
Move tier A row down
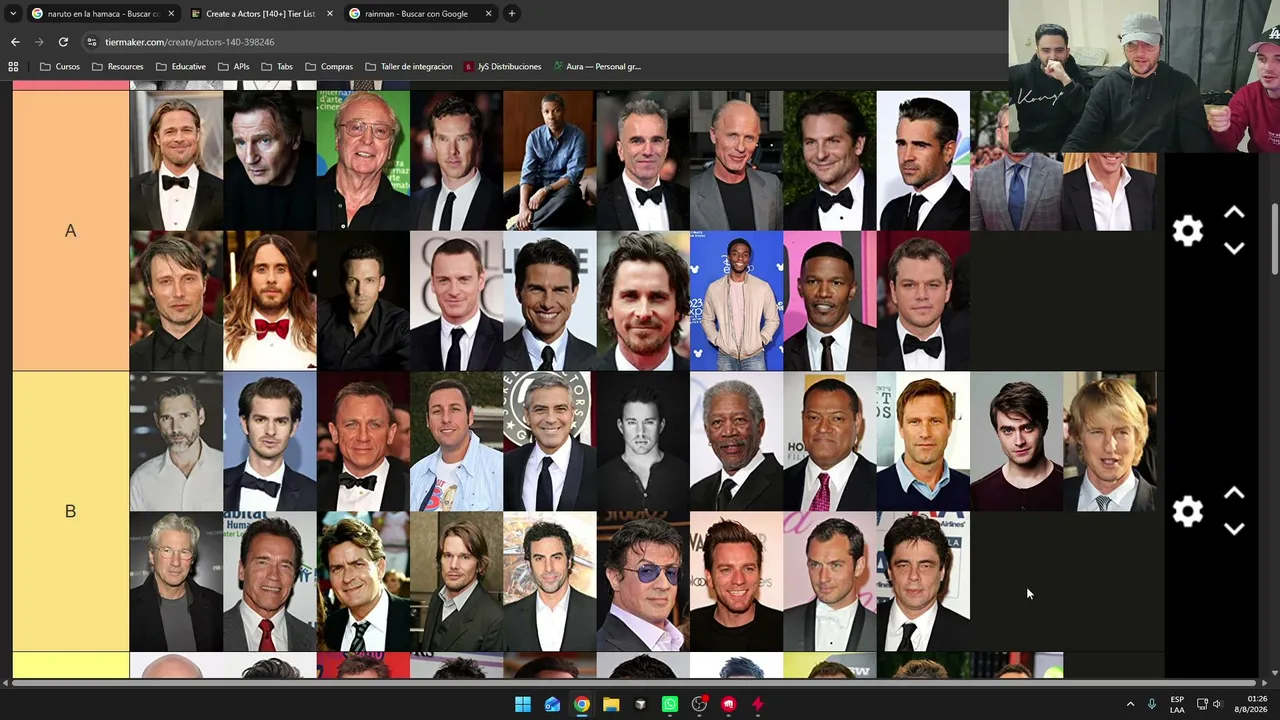click(x=1234, y=248)
